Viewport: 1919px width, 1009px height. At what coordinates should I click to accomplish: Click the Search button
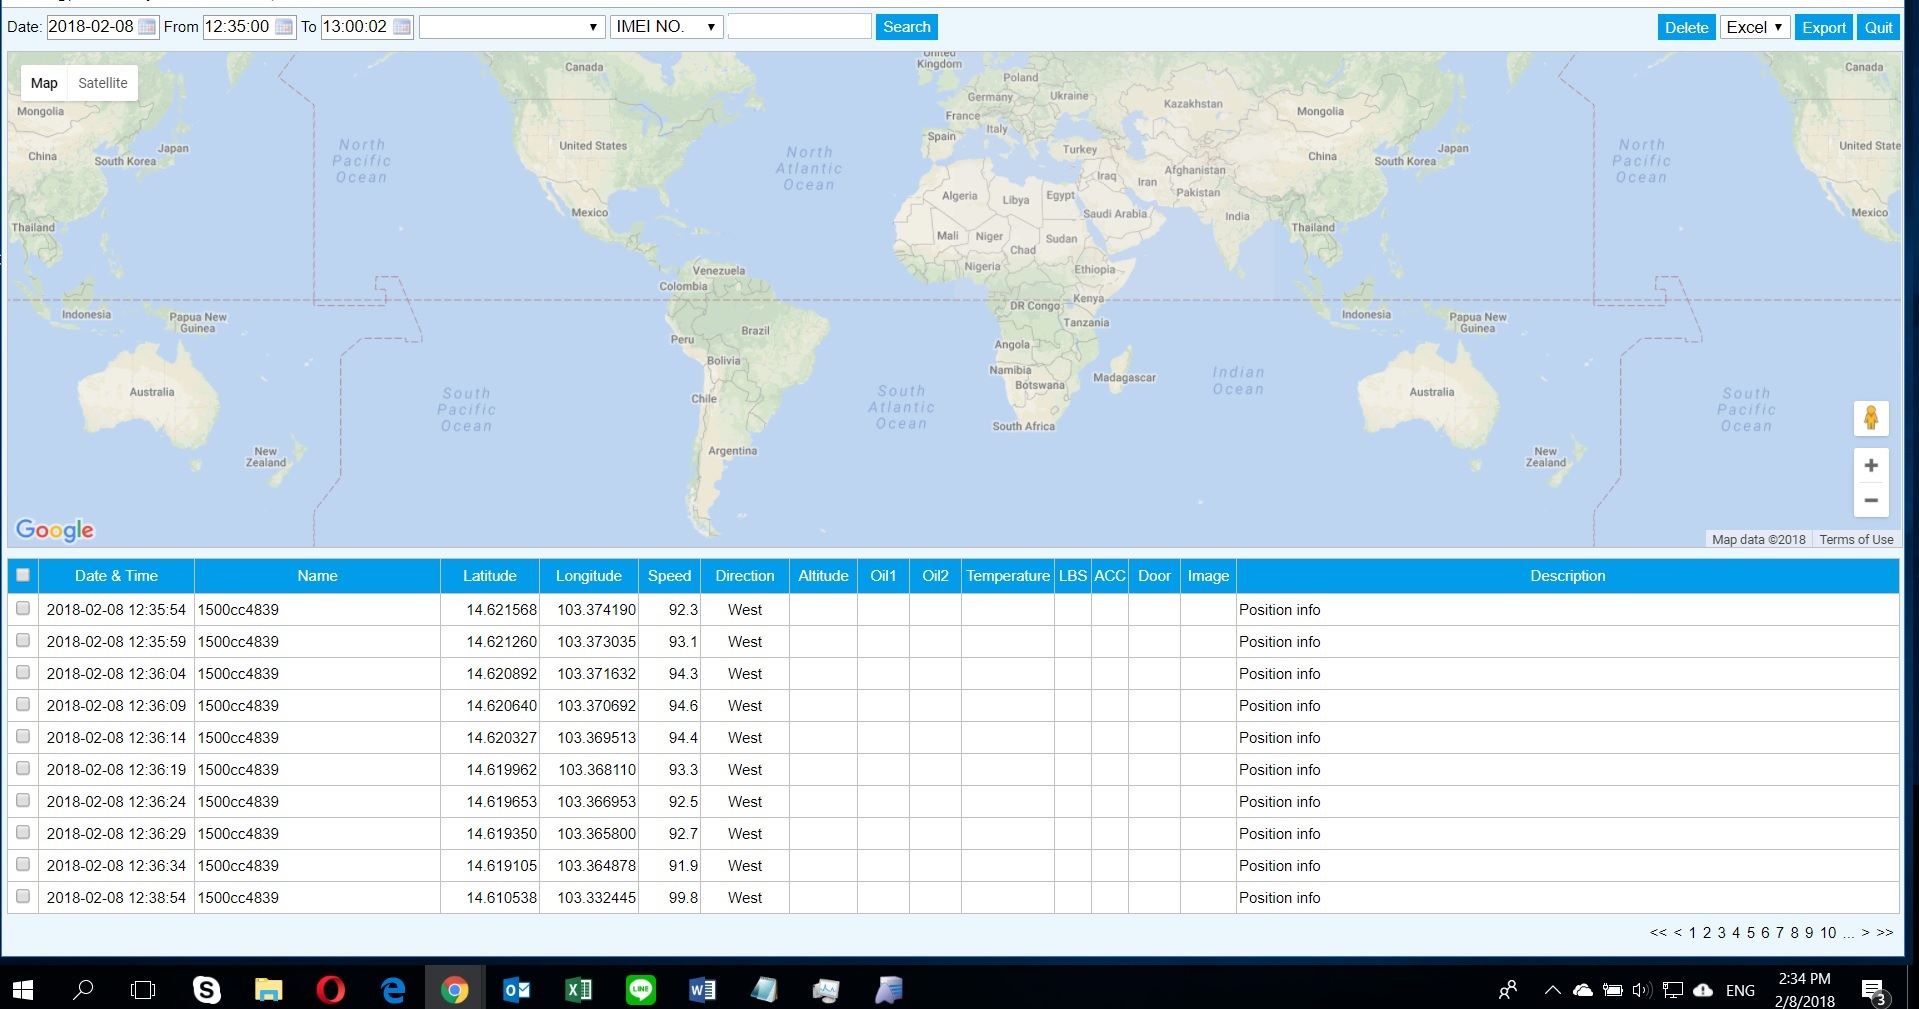[x=906, y=27]
